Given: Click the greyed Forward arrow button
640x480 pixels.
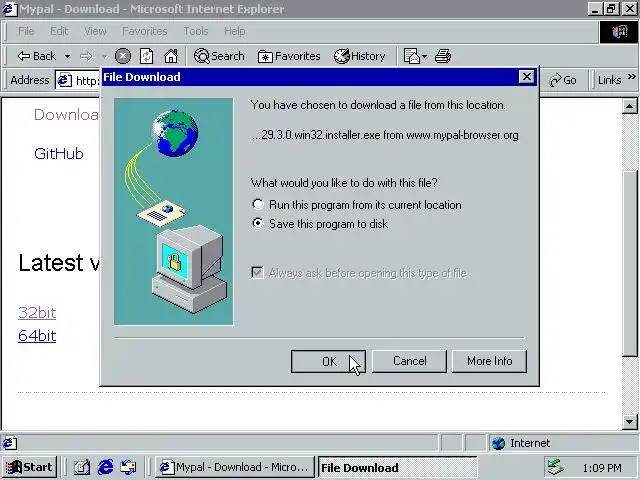Looking at the screenshot, I should (x=86, y=56).
